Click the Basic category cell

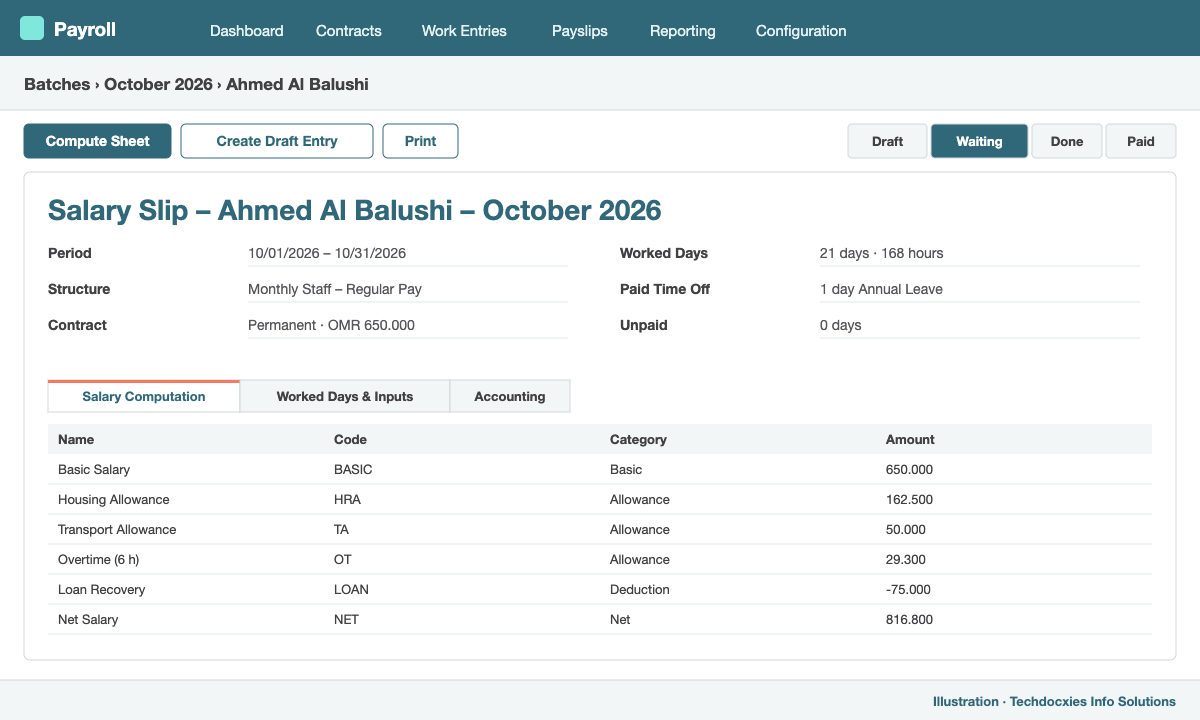tap(626, 469)
